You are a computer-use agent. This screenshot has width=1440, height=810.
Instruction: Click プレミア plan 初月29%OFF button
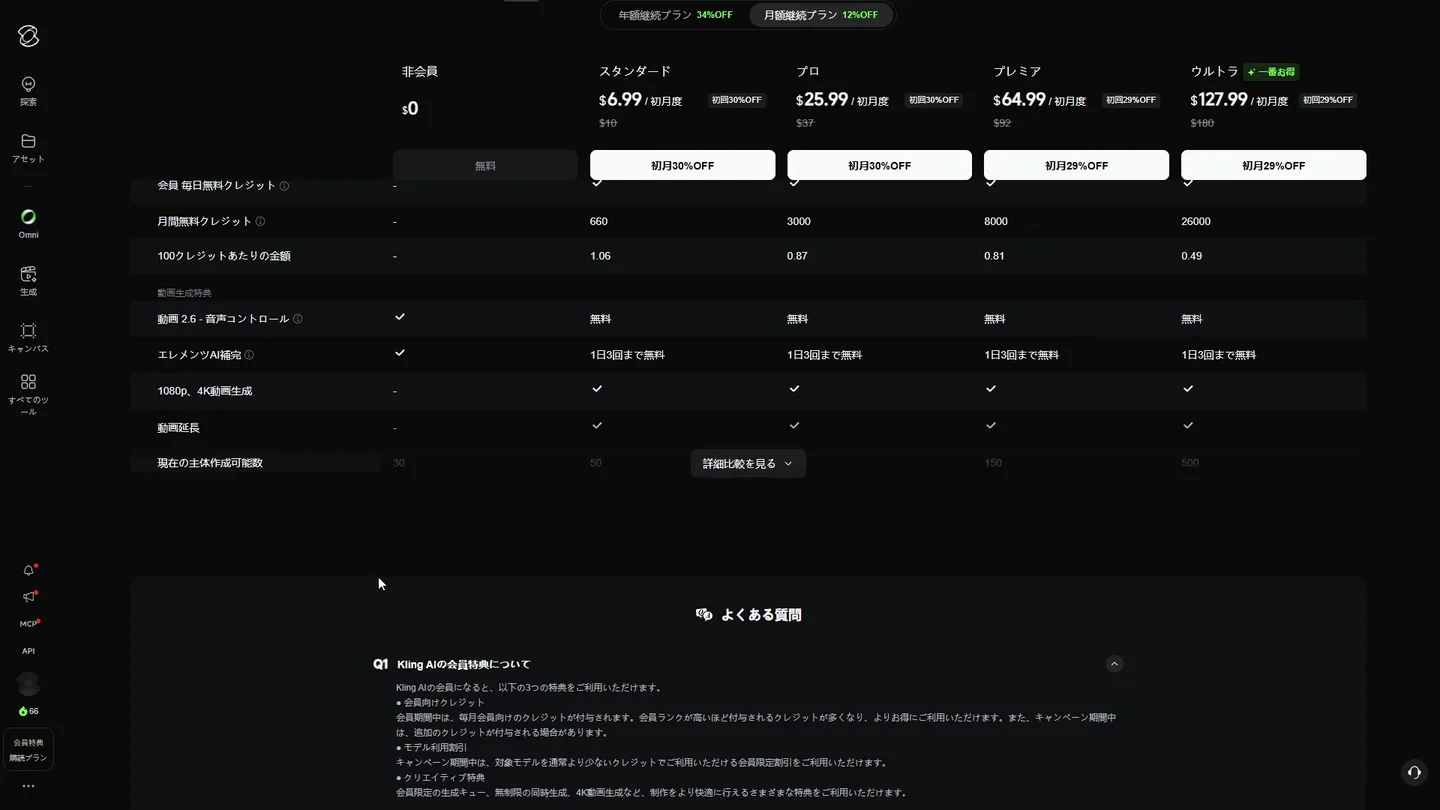pos(1076,165)
